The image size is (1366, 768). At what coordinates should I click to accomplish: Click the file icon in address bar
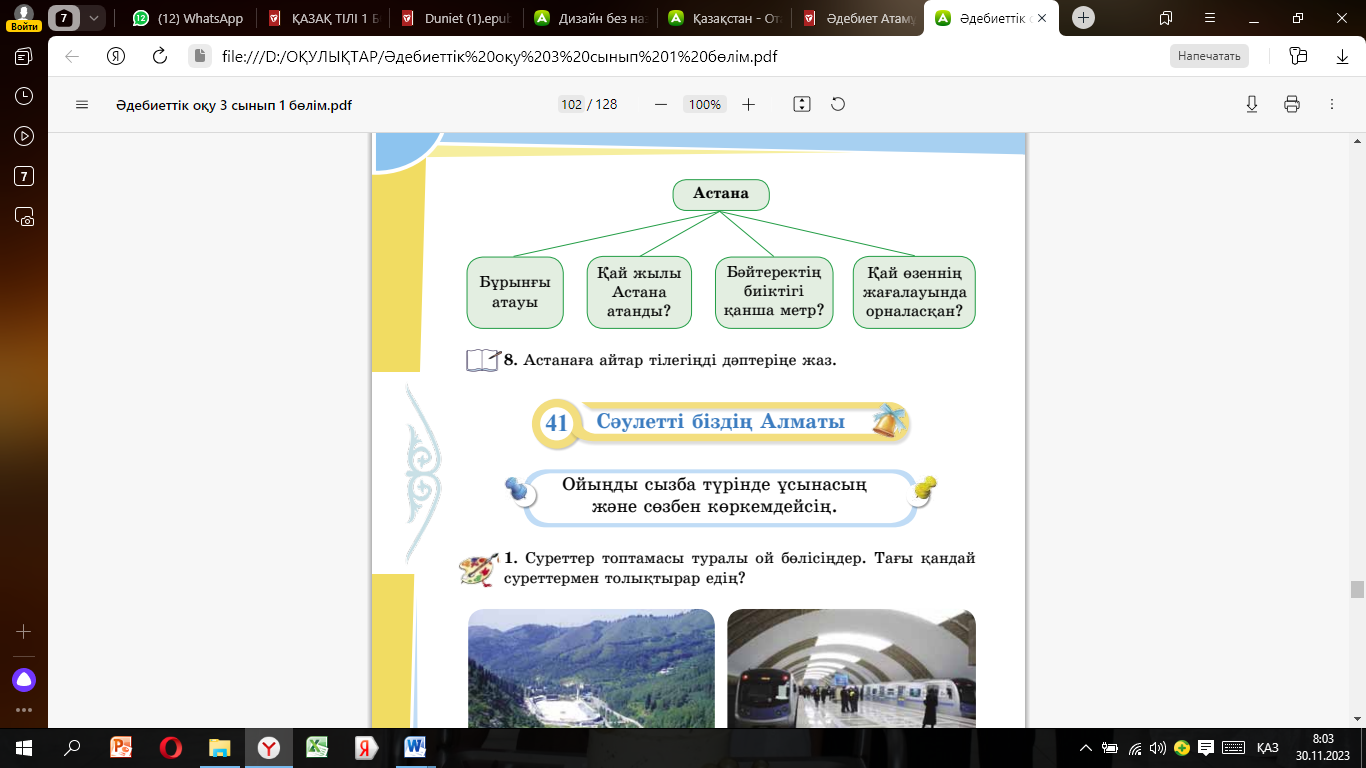[199, 56]
